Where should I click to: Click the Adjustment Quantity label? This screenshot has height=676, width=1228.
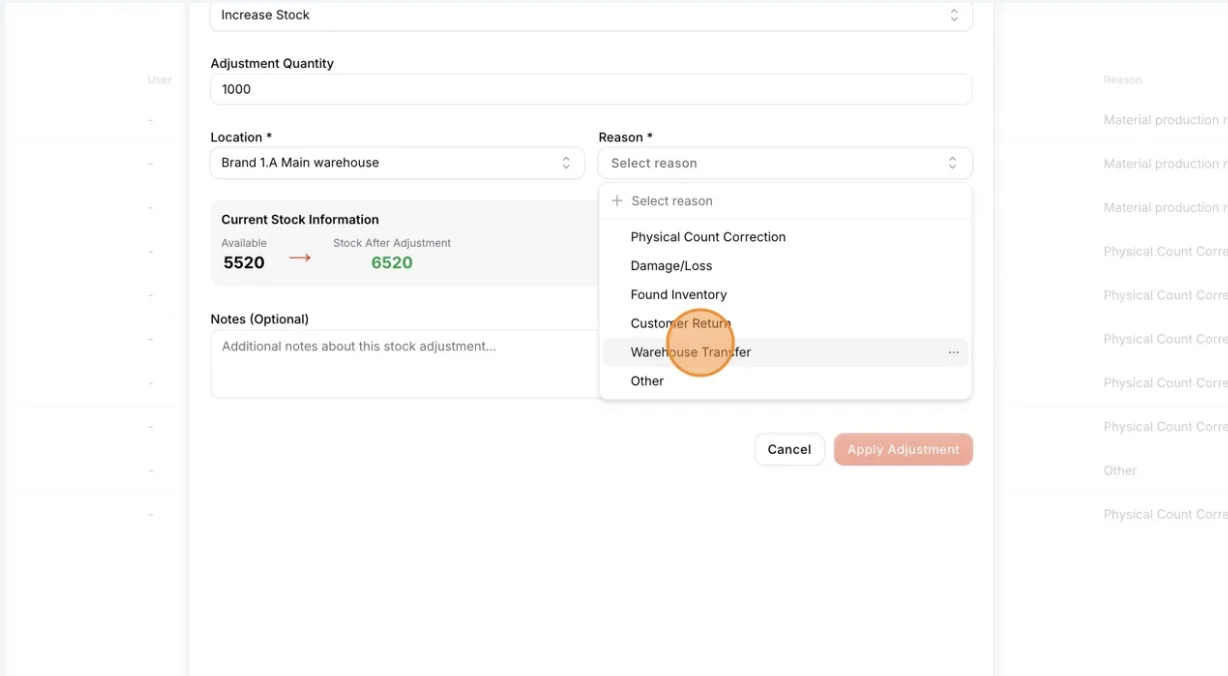pyautogui.click(x=272, y=63)
